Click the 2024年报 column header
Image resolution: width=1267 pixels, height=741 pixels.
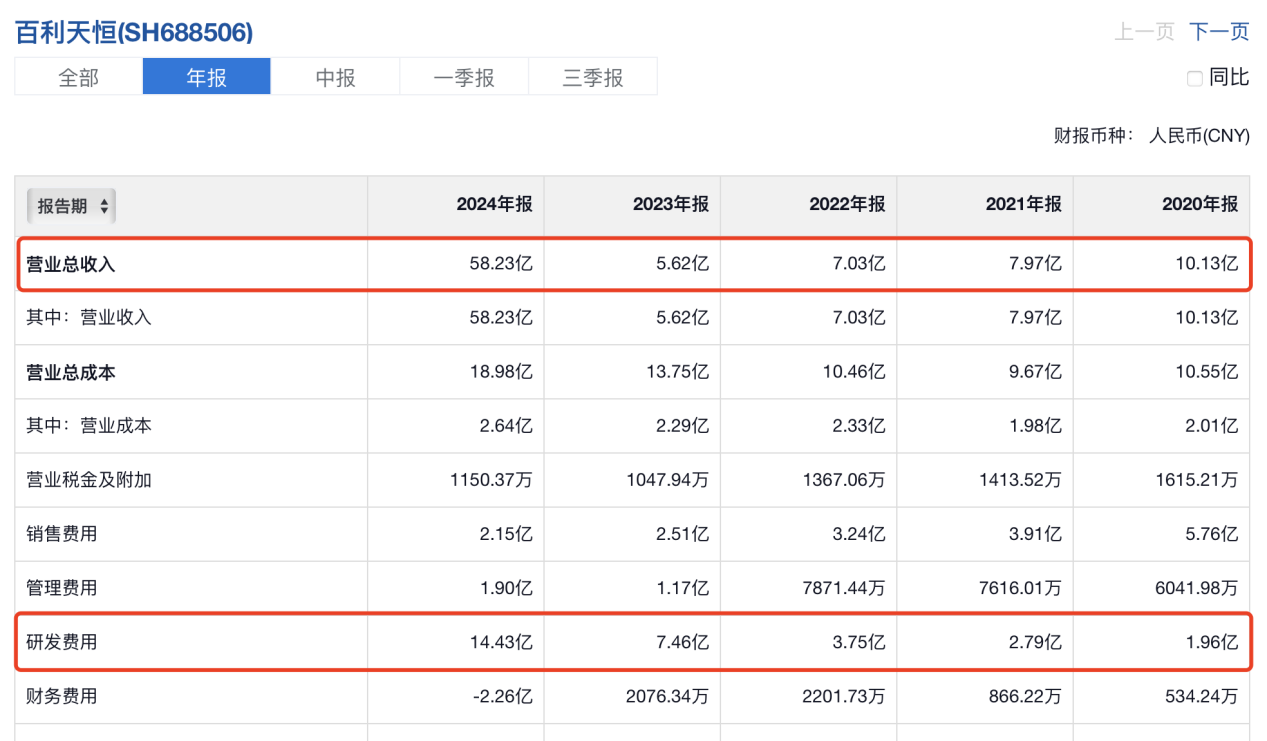(x=494, y=205)
